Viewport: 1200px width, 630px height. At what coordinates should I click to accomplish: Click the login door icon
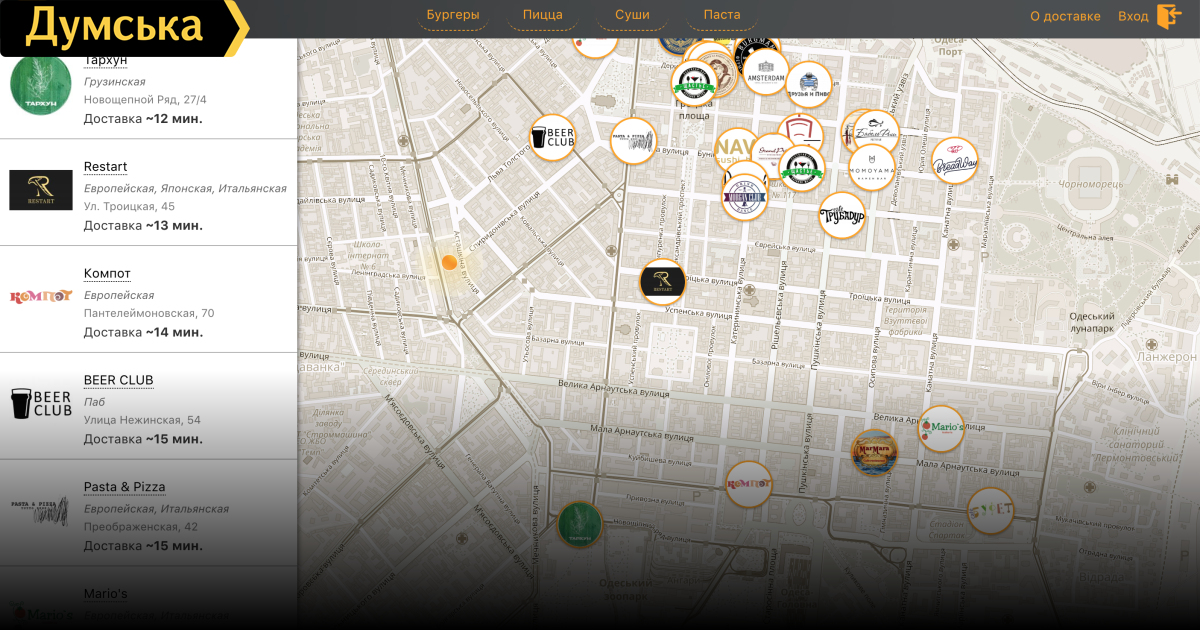click(x=1169, y=16)
